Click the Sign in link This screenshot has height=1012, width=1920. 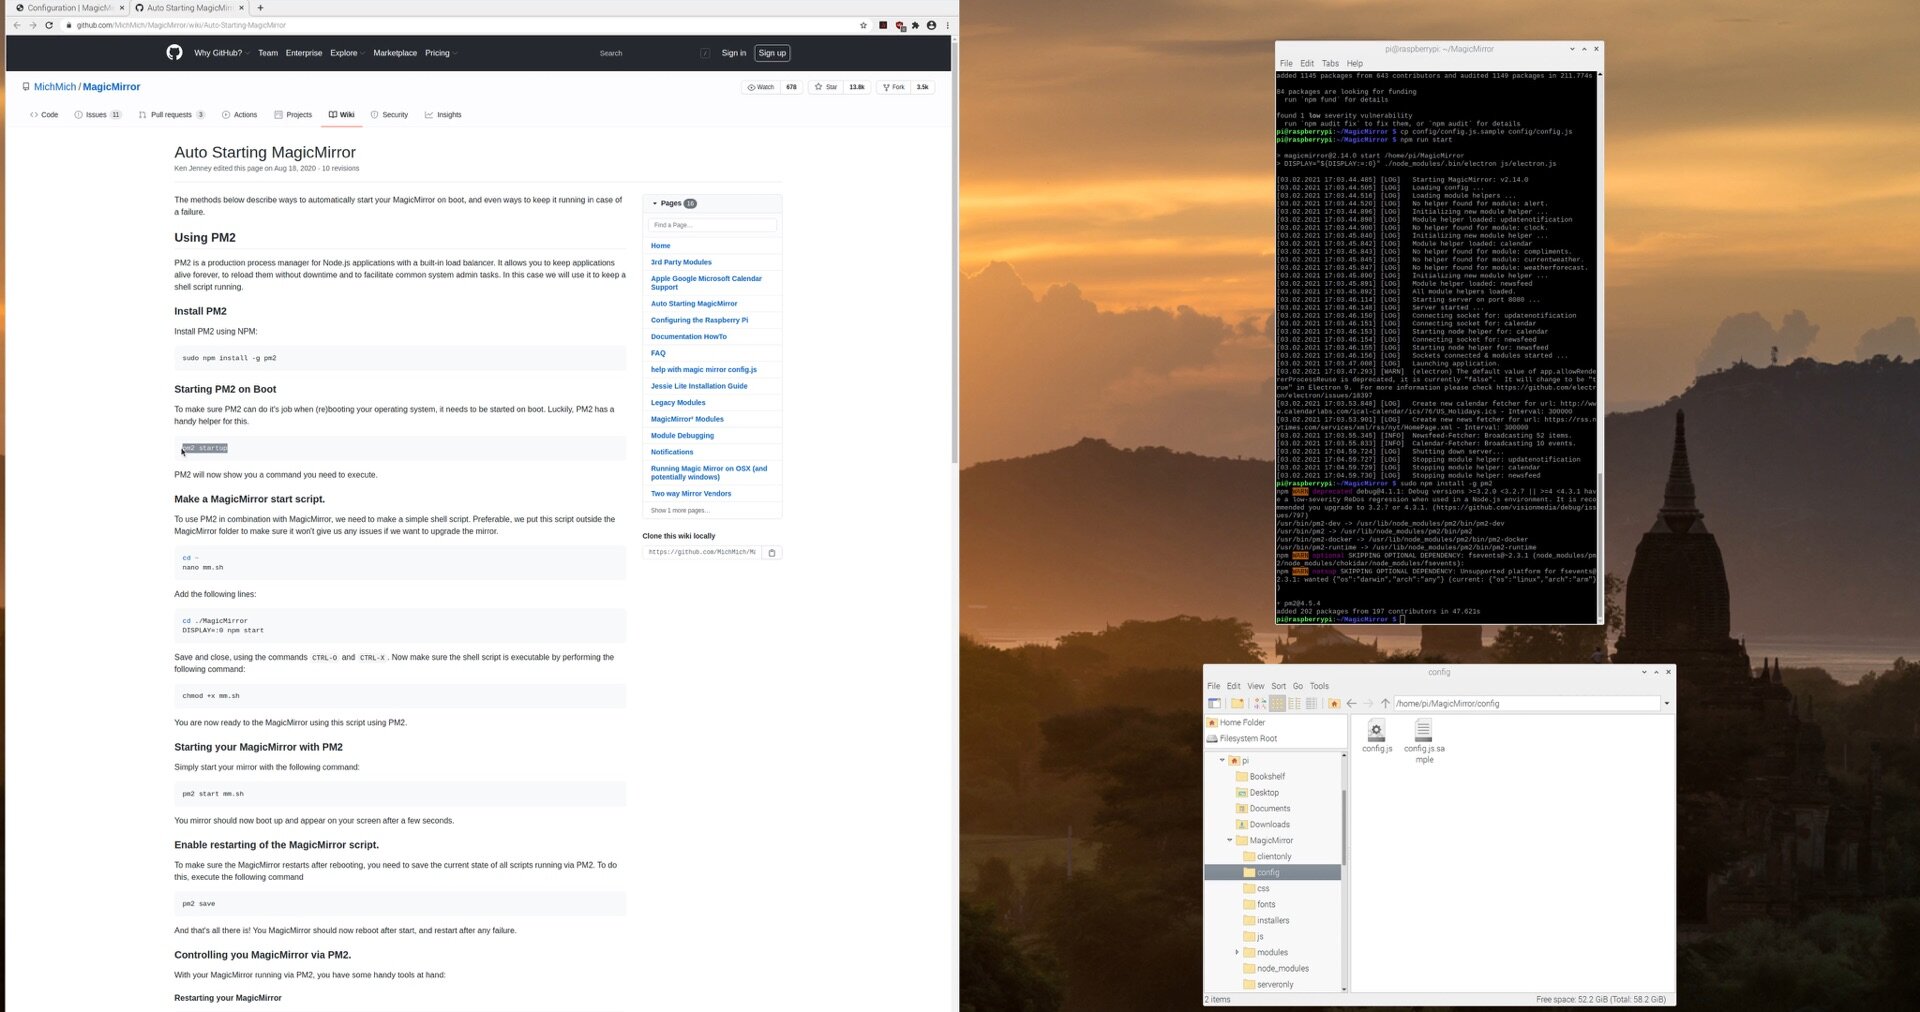click(x=734, y=53)
